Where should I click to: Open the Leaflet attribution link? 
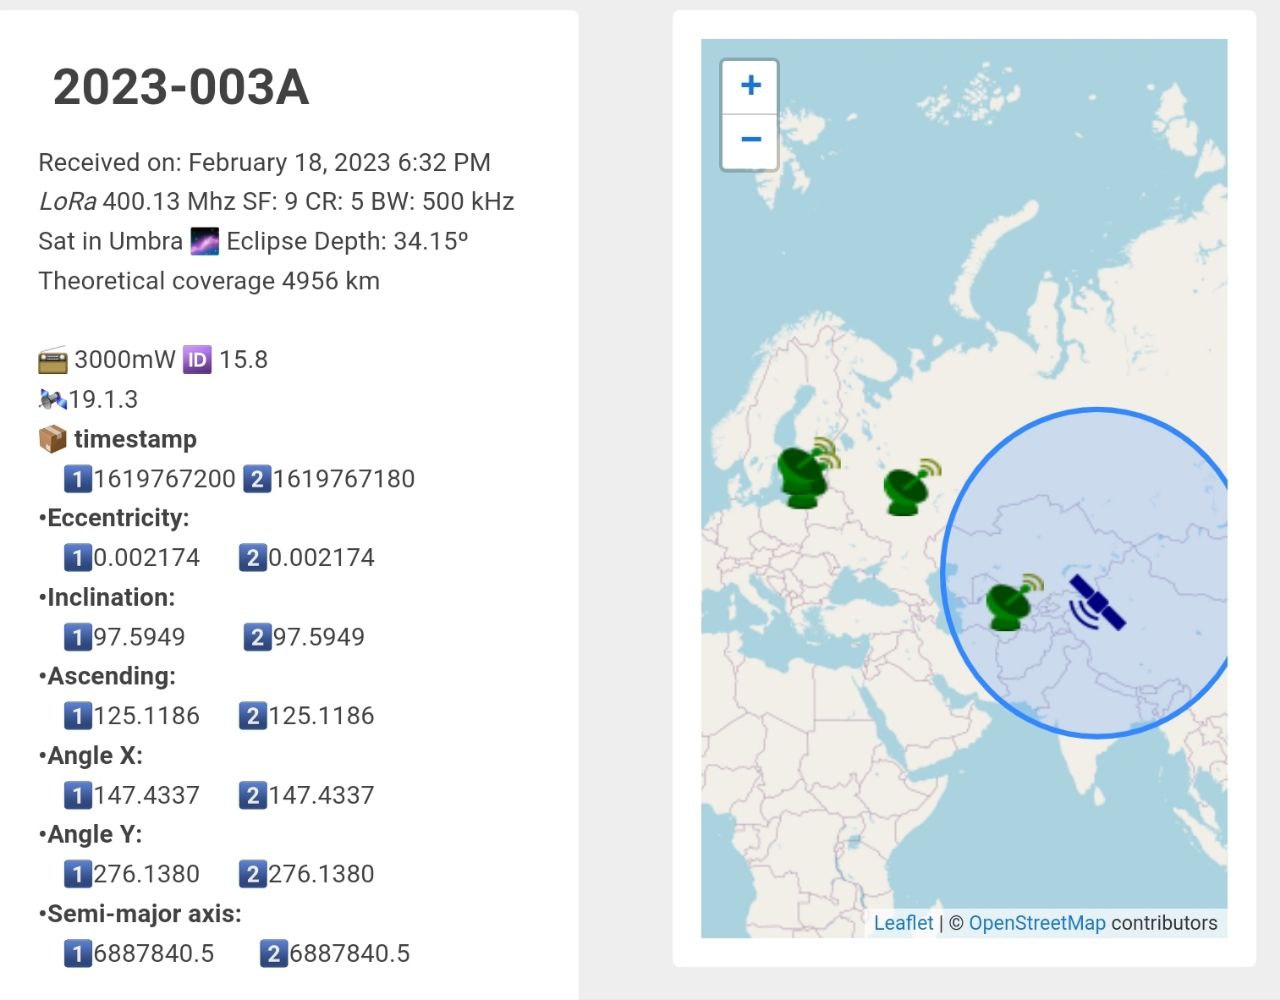[x=903, y=923]
